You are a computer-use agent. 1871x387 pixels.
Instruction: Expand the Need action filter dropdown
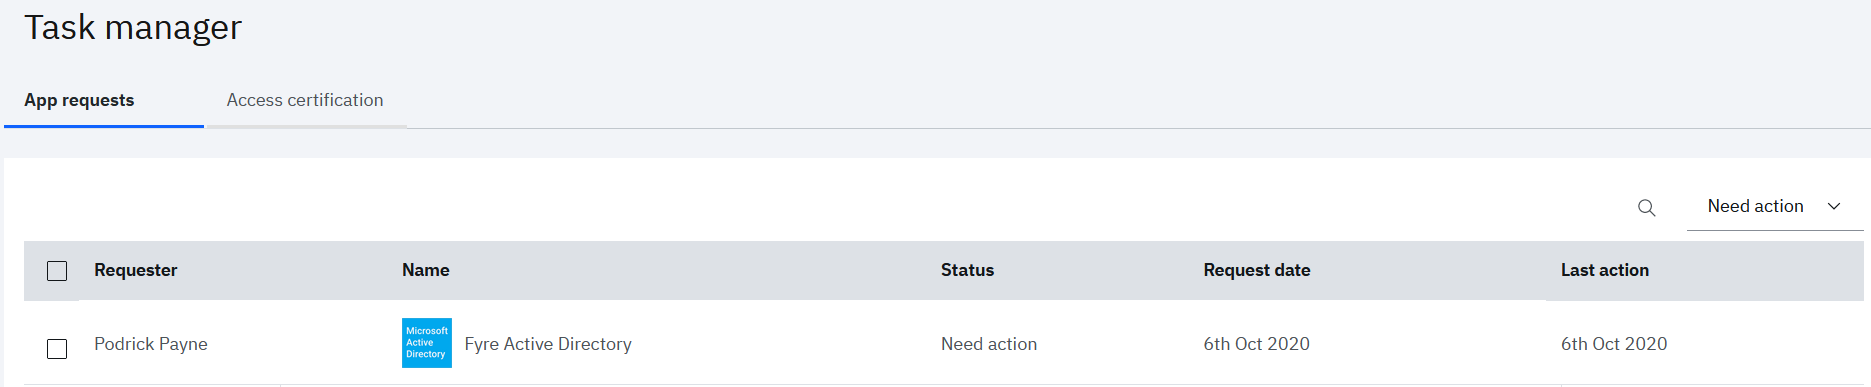pos(1775,207)
